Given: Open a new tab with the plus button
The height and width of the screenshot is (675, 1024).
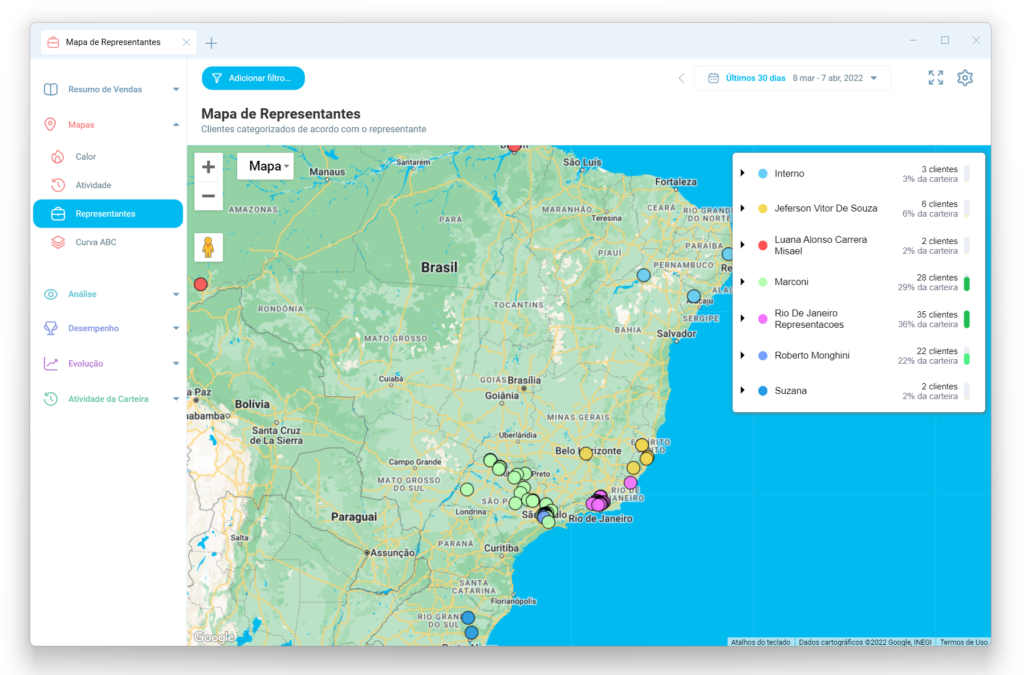Looking at the screenshot, I should pos(211,42).
